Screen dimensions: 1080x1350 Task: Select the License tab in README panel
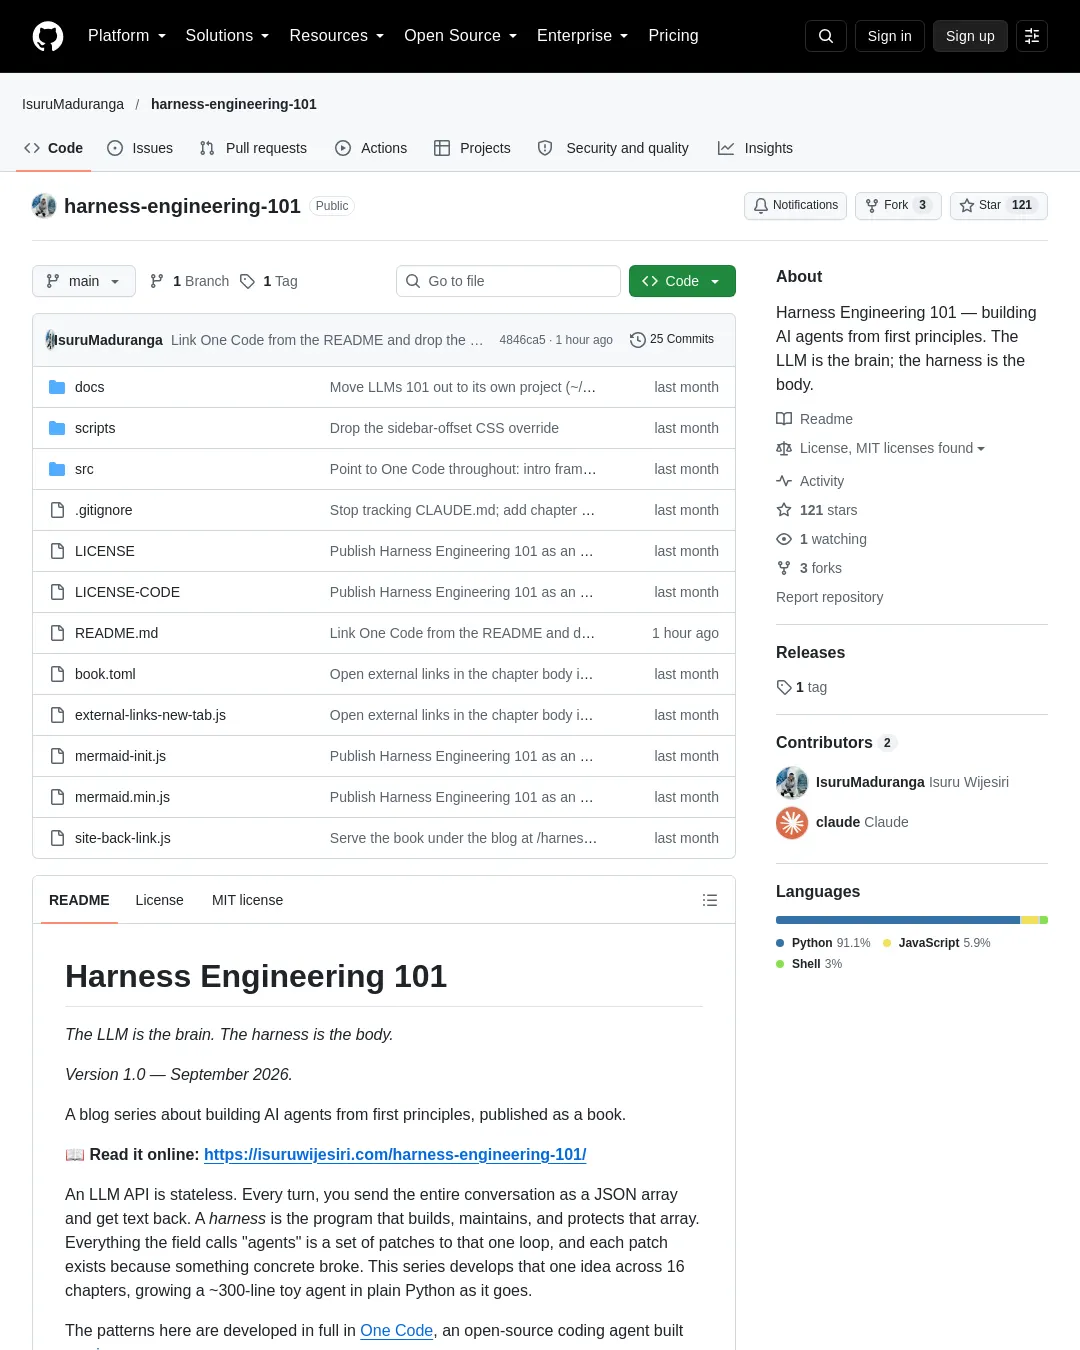(x=160, y=900)
